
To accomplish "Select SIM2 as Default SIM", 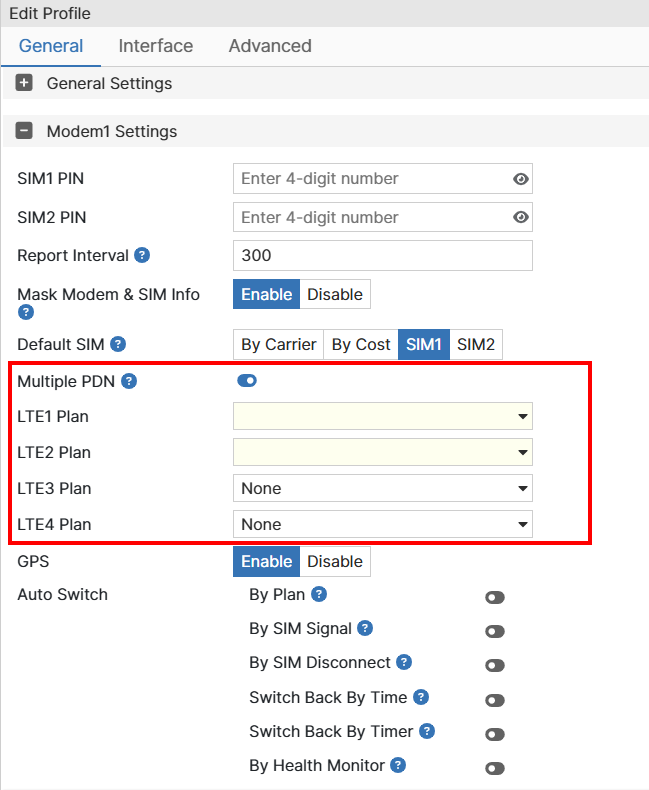I will click(x=475, y=344).
